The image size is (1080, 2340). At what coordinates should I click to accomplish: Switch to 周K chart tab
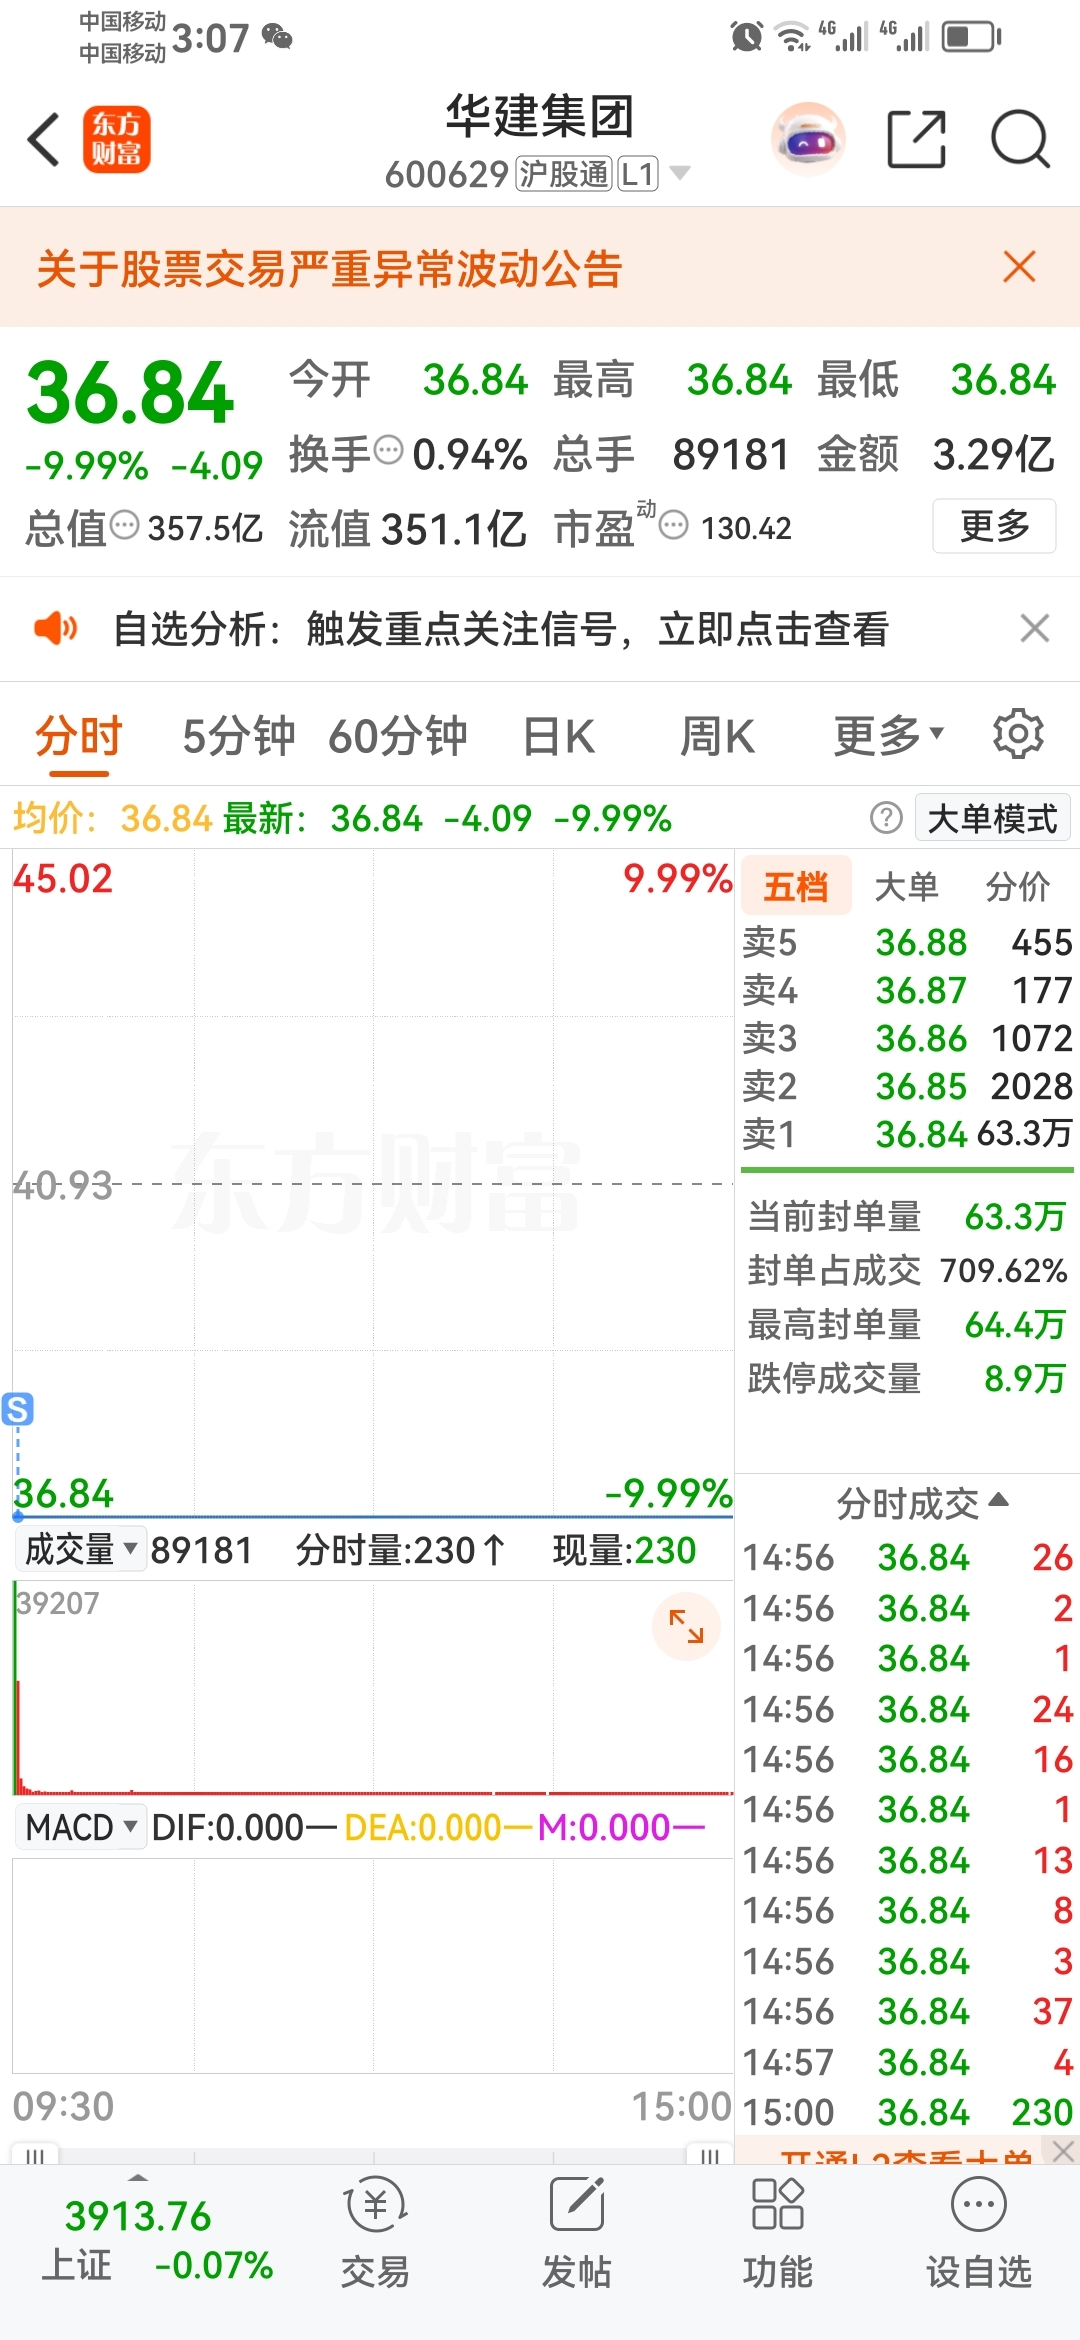coord(717,737)
